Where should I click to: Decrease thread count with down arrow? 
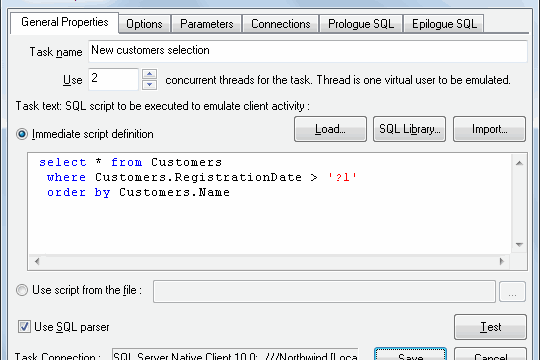[149, 85]
